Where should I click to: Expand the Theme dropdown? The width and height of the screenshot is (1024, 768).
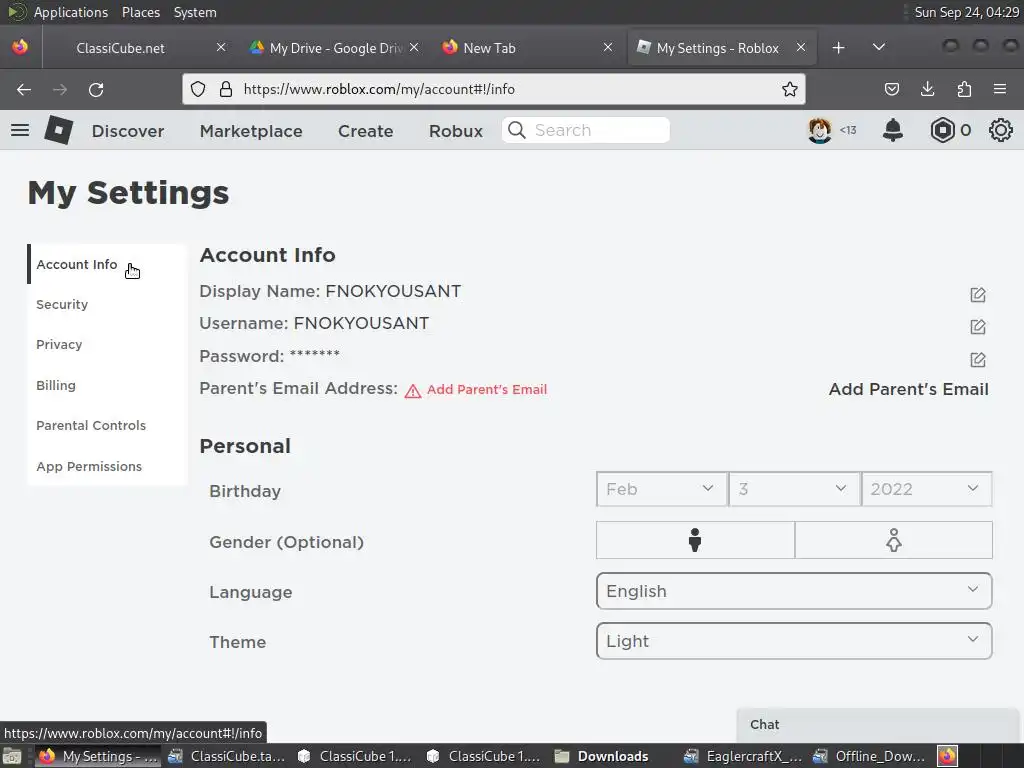(794, 641)
